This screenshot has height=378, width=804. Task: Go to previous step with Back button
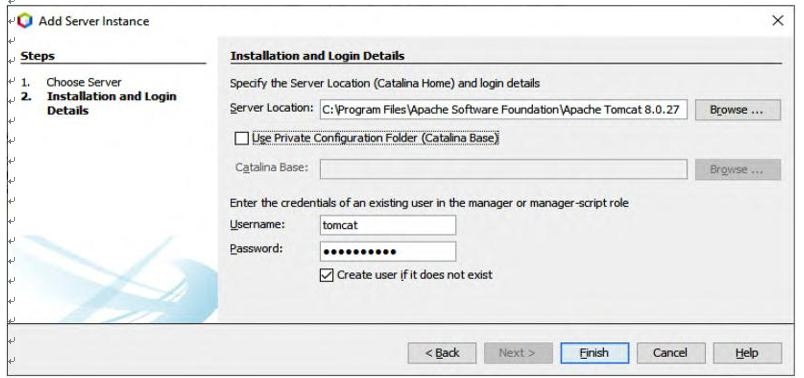point(441,353)
